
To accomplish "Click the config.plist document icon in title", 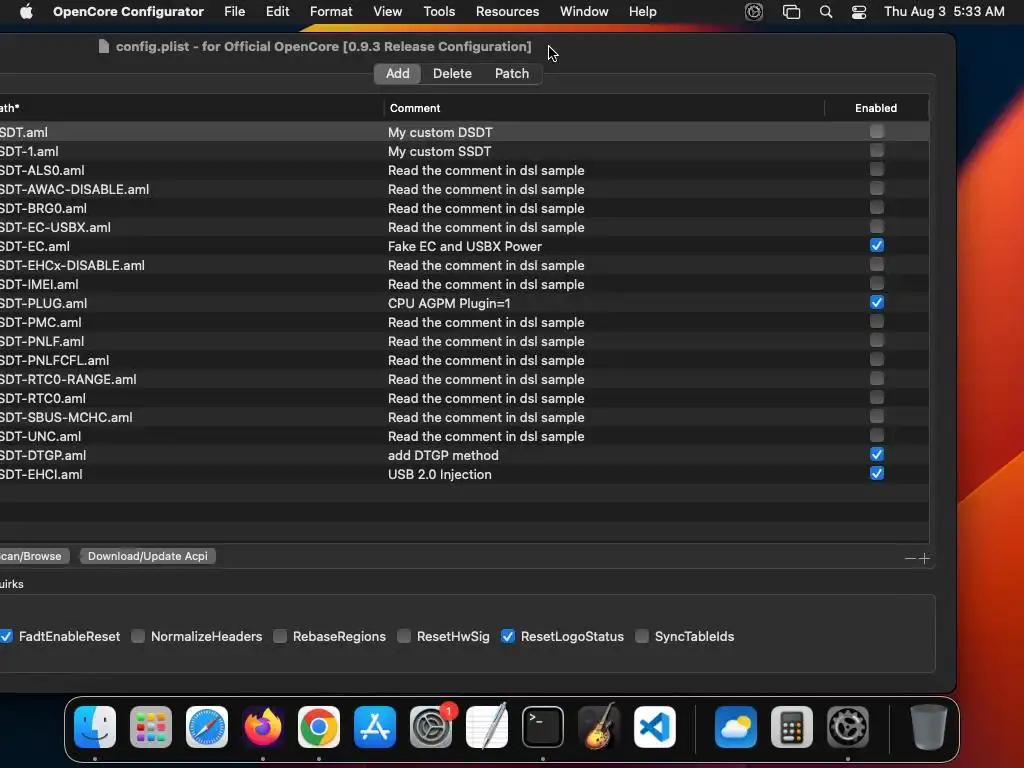I will tap(103, 46).
